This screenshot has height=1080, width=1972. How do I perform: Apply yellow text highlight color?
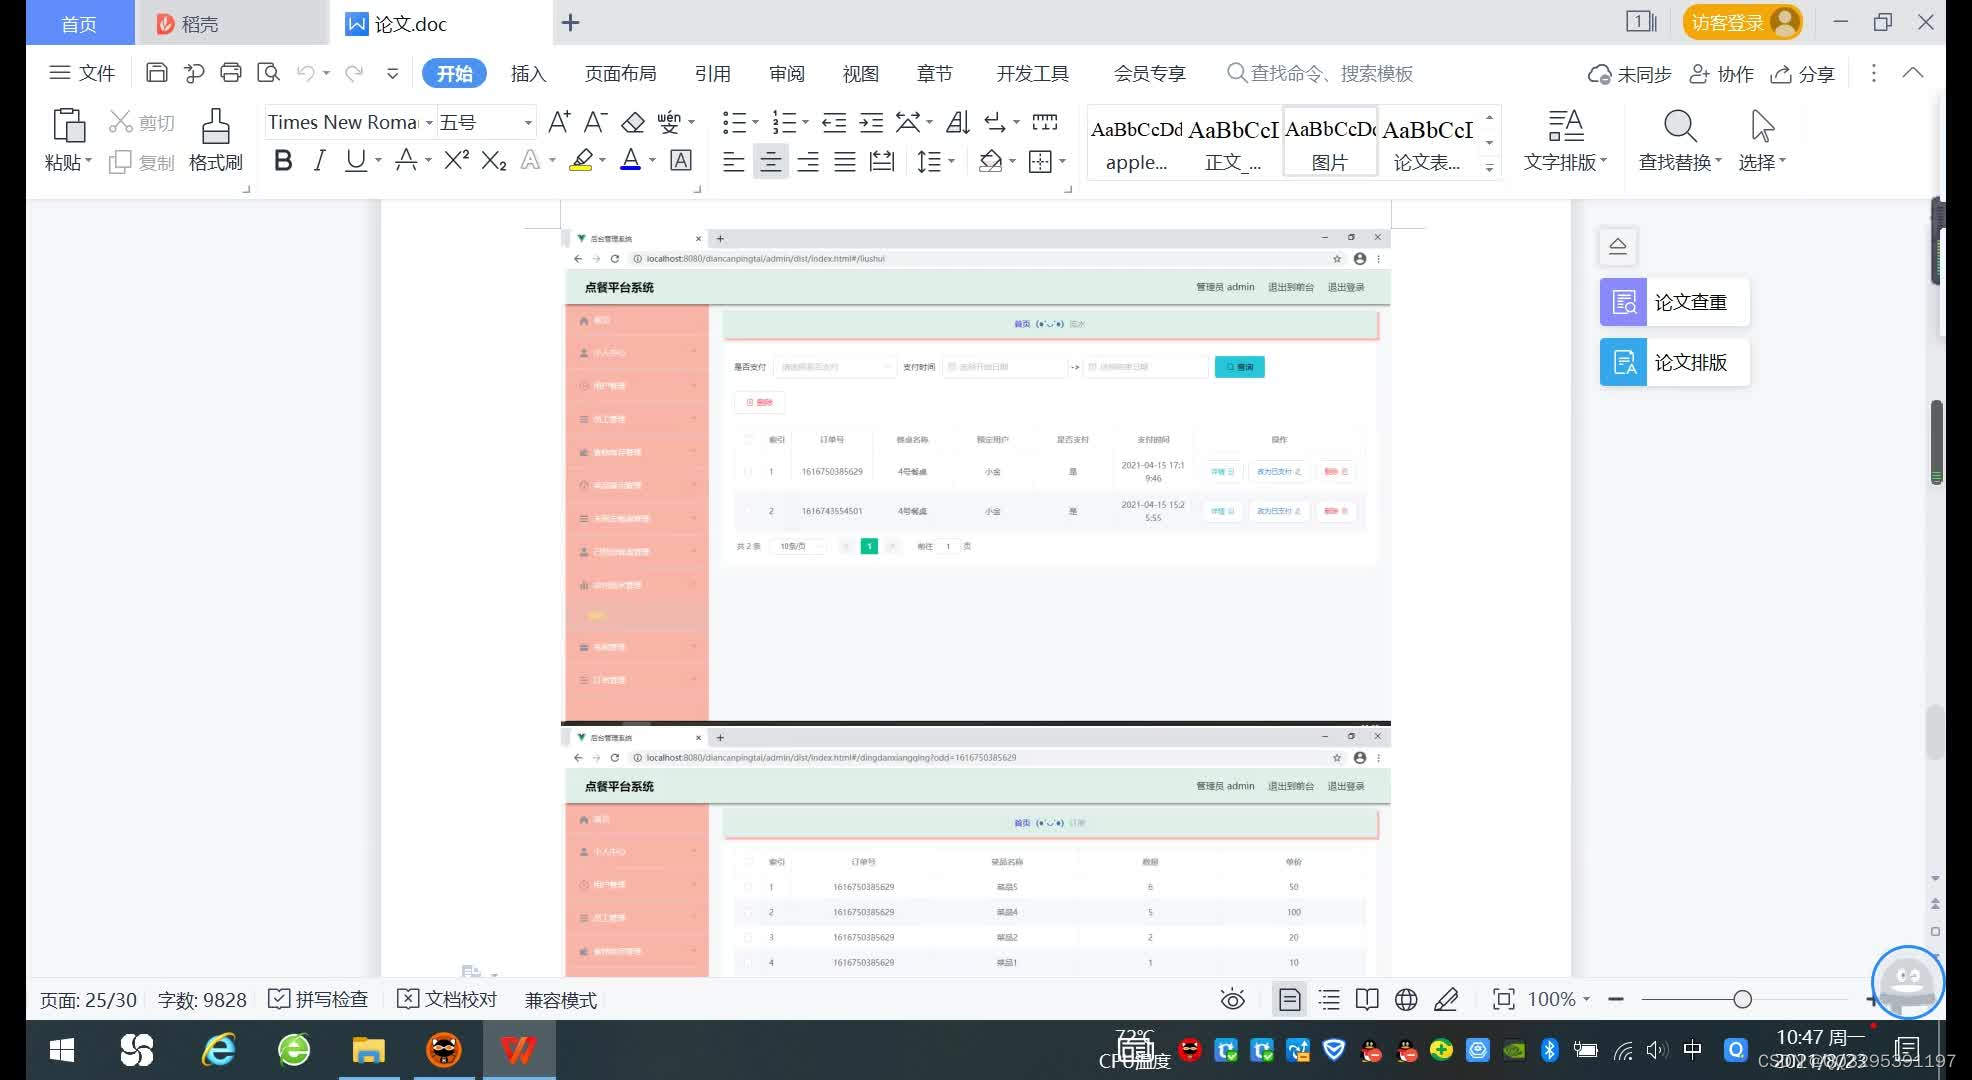click(x=581, y=160)
